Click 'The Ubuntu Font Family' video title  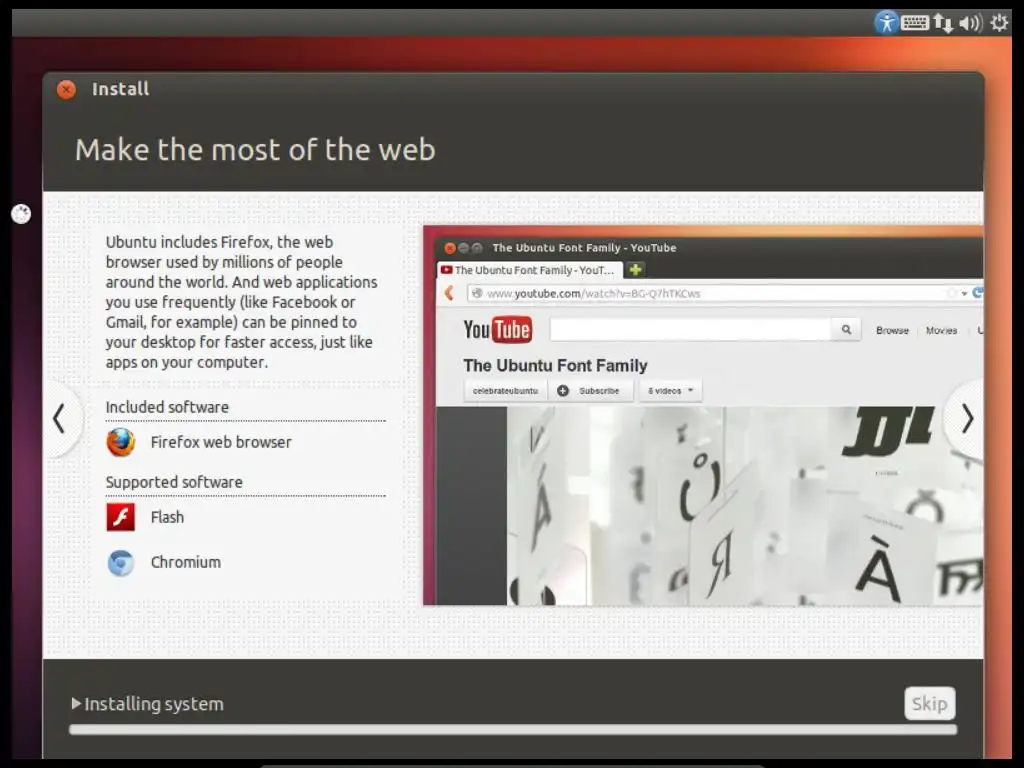[x=555, y=366]
